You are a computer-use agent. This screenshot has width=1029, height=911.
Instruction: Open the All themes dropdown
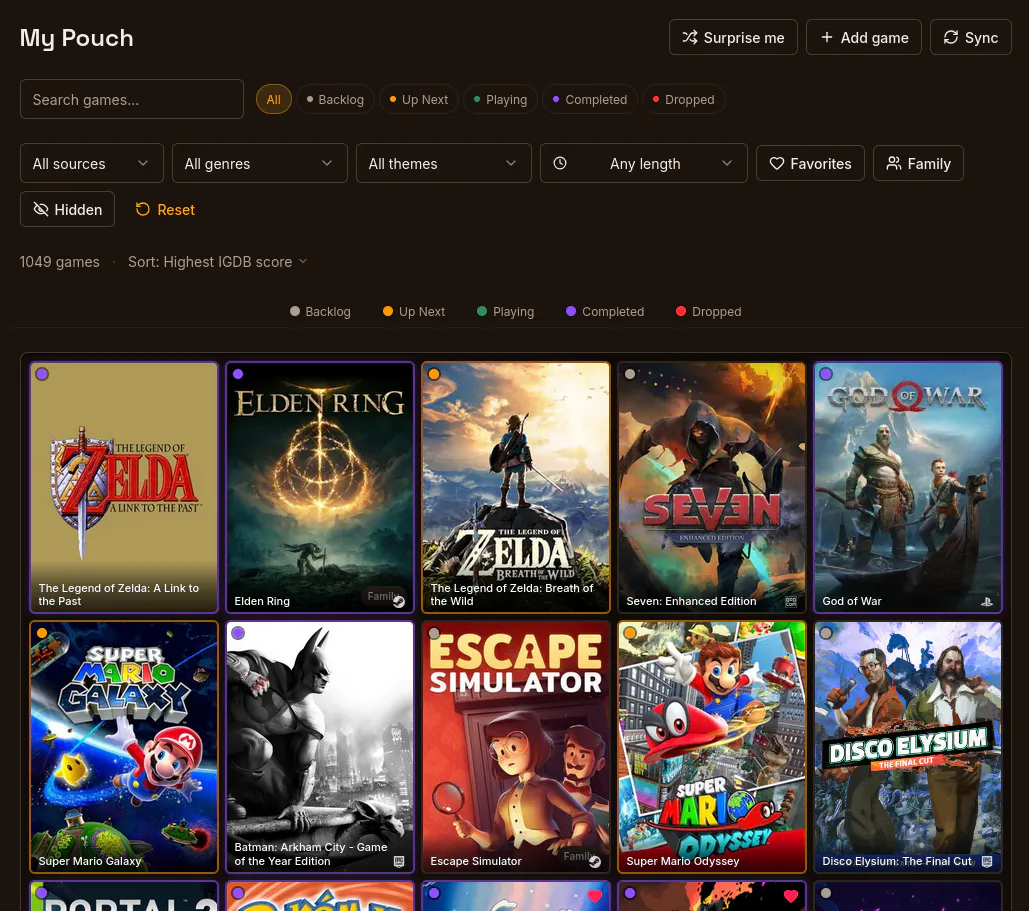(x=444, y=163)
